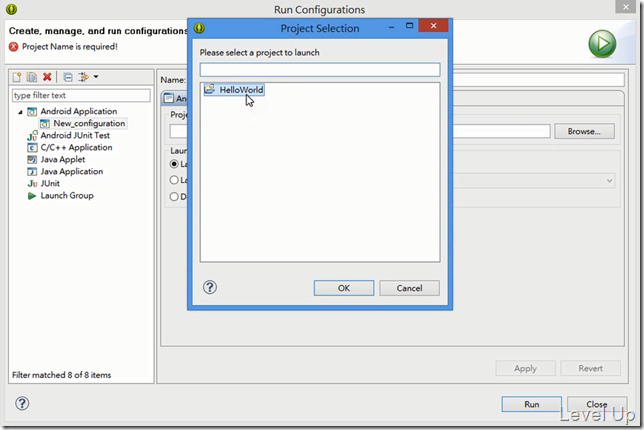Click the HelloWorld project folder icon
Image resolution: width=644 pixels, height=430 pixels.
(x=209, y=89)
